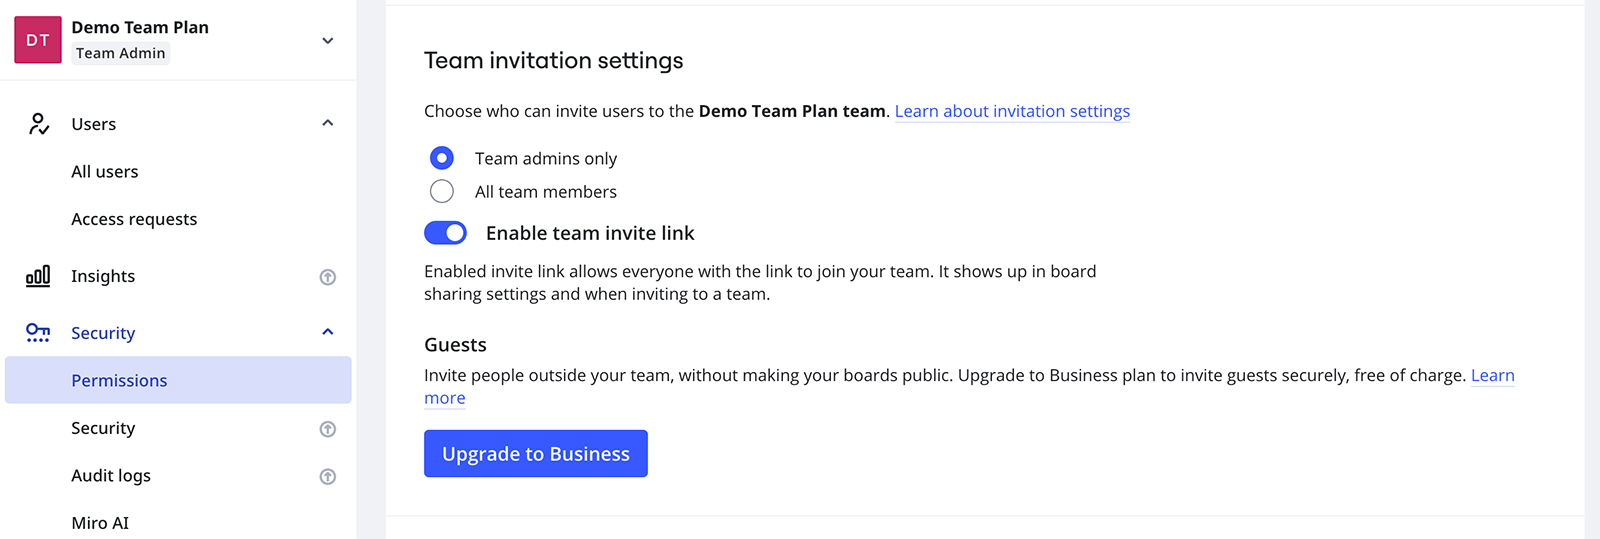The height and width of the screenshot is (539, 1600).
Task: Click the DT team avatar icon
Action: click(x=38, y=40)
